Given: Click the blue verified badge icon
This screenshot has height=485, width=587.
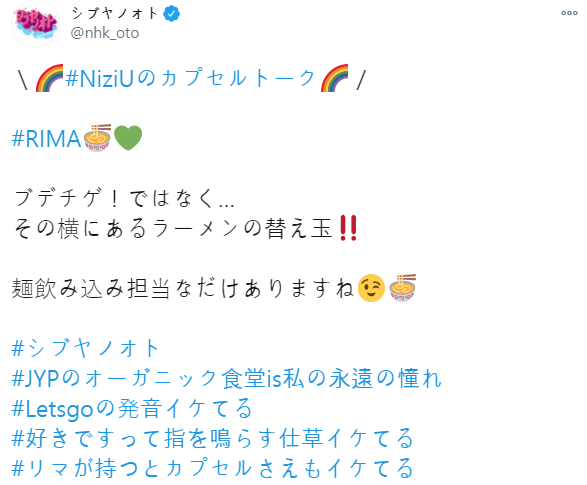Looking at the screenshot, I should pos(171,14).
